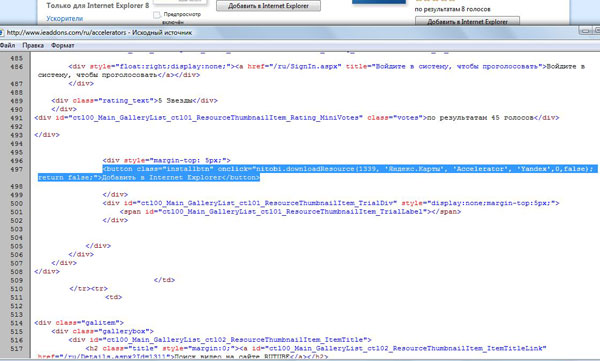Click Добавить в Internet Explorer button under 8 голосов
Viewport: 600px width, 361px height.
click(x=467, y=21)
